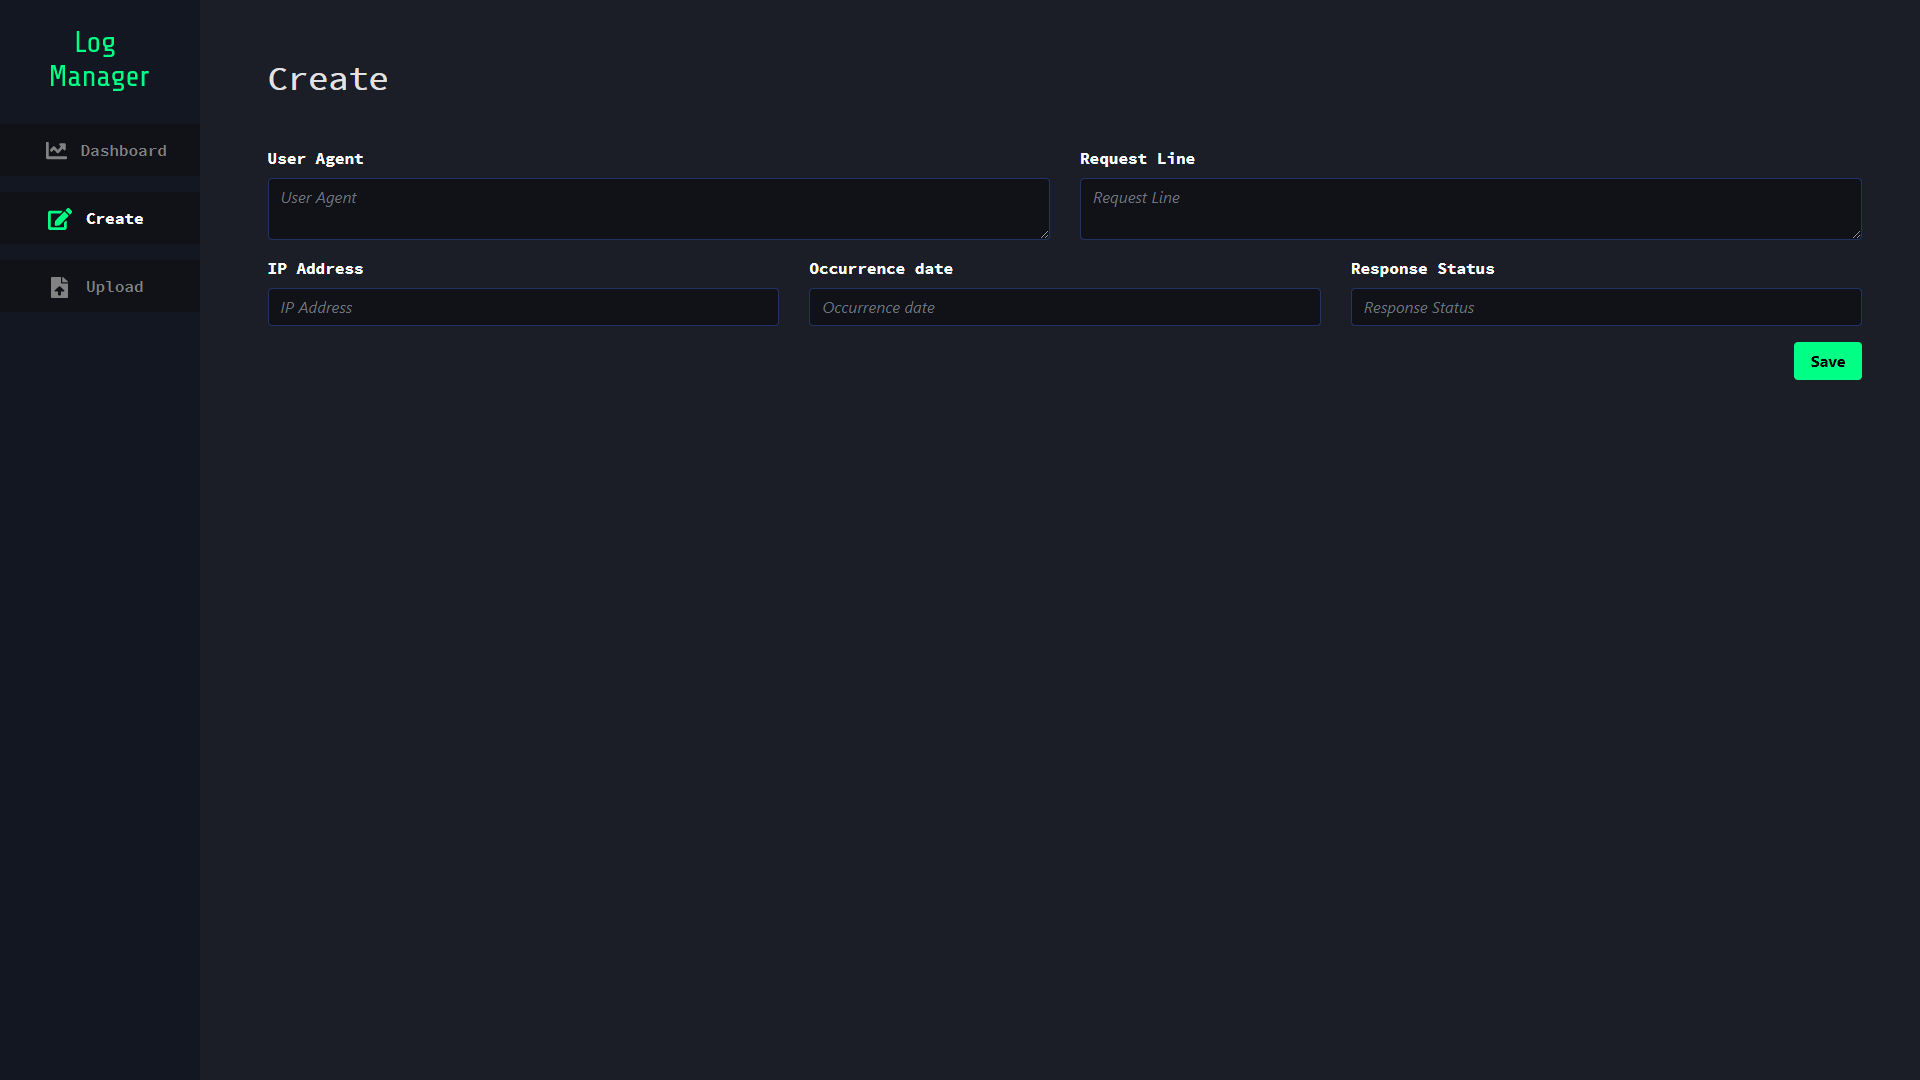Image resolution: width=1920 pixels, height=1080 pixels.
Task: Click the Response Status input field
Action: pos(1605,307)
